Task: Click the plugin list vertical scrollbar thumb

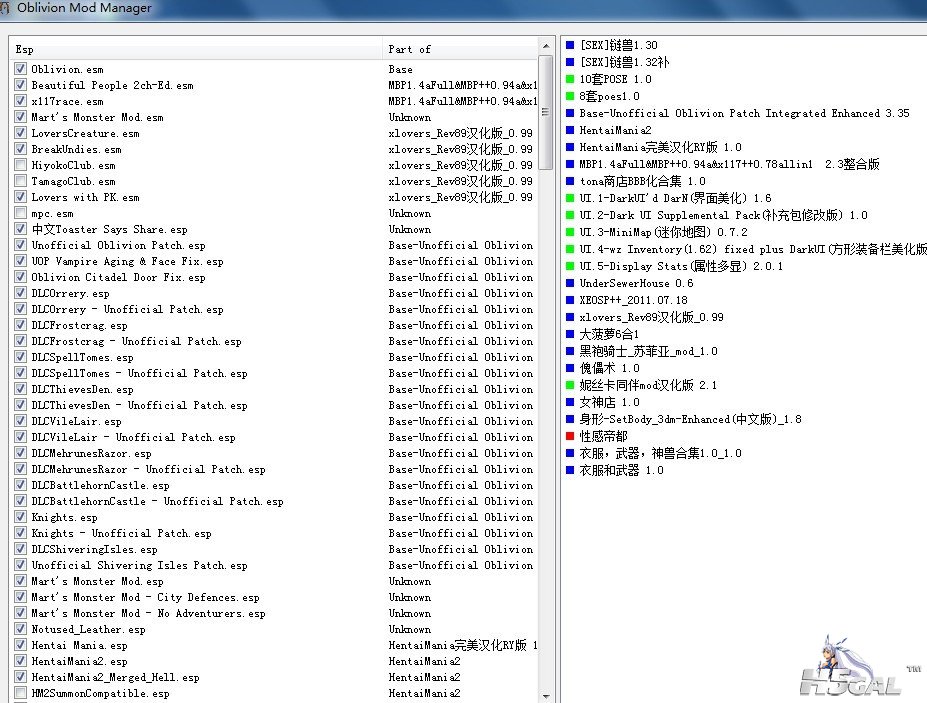Action: point(546,112)
